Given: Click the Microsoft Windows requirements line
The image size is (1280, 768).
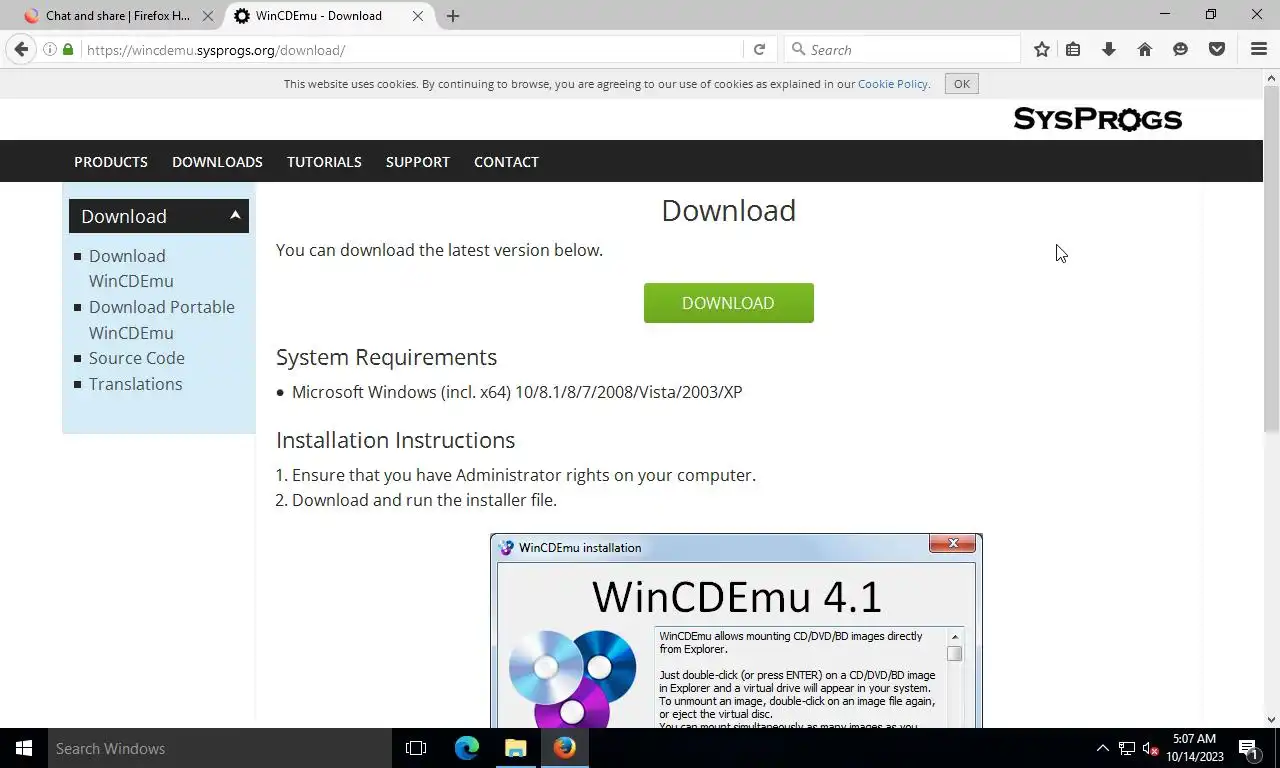Looking at the screenshot, I should (517, 392).
